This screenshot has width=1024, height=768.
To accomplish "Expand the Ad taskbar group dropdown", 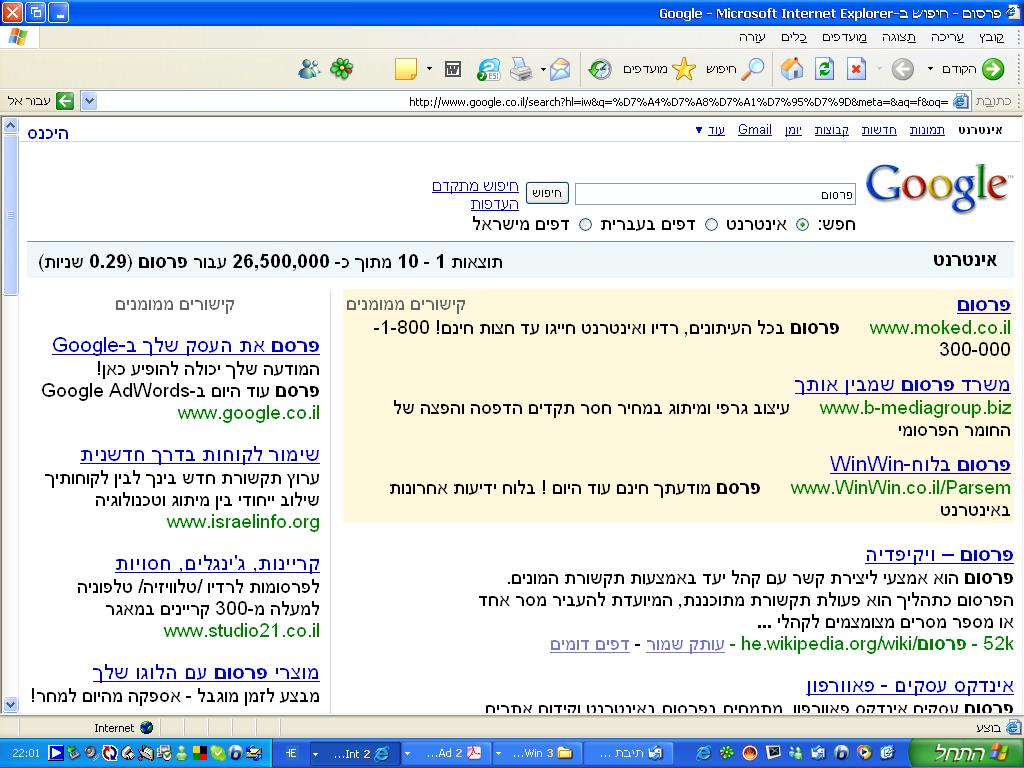I will pos(408,754).
